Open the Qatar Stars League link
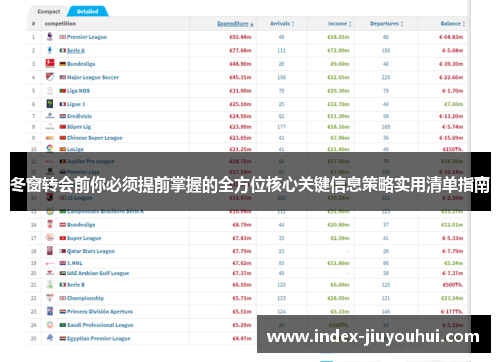The width and height of the screenshot is (500, 362). click(x=91, y=251)
